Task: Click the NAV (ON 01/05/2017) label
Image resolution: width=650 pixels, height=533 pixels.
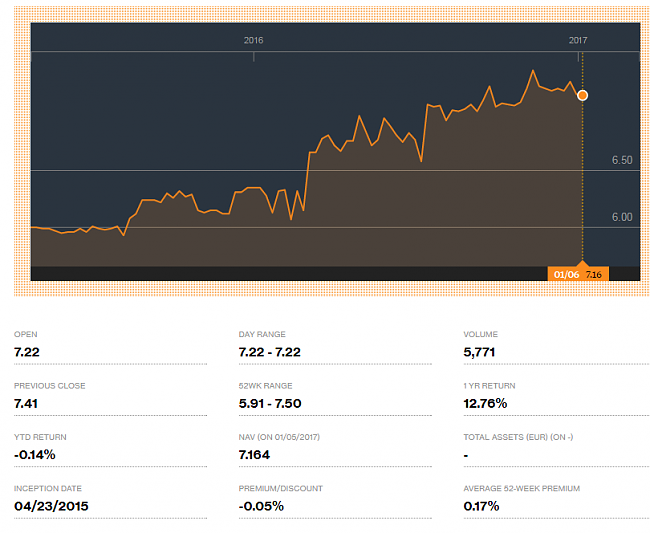Action: [279, 437]
